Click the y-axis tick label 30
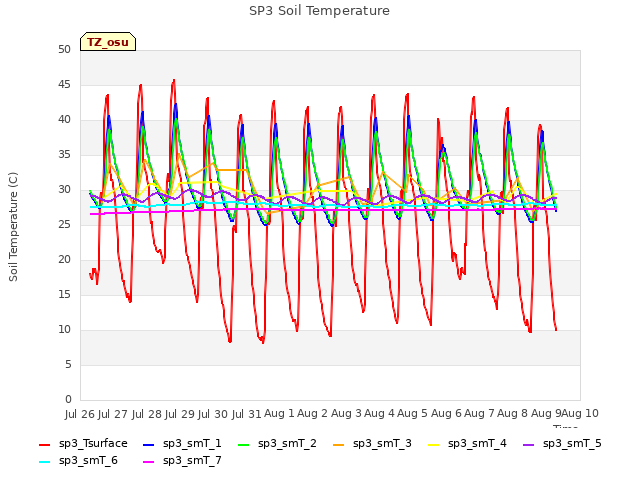The image size is (640, 480). [64, 189]
